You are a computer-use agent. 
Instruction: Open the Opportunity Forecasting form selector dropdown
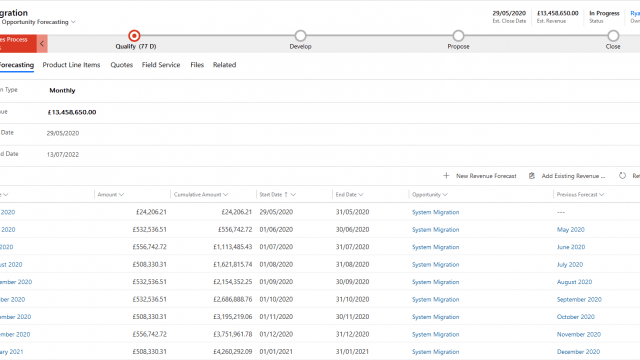(x=73, y=22)
